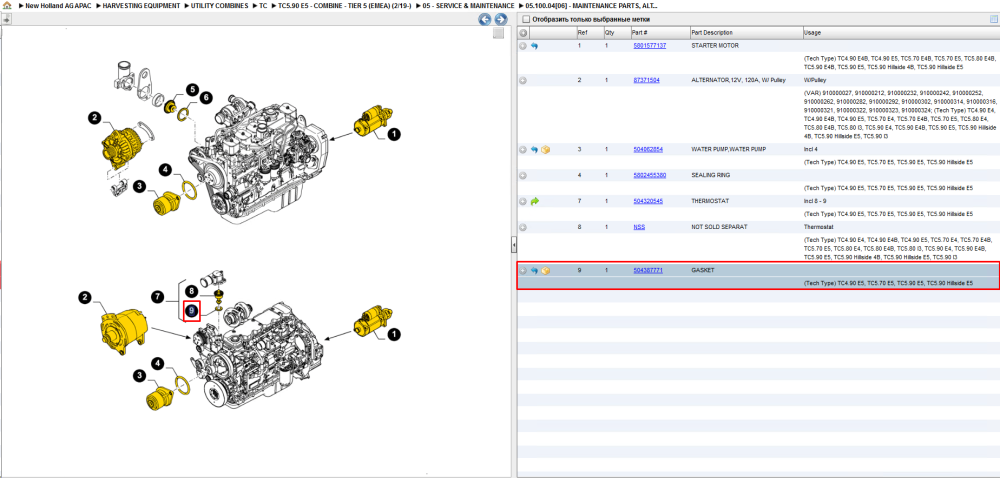The width and height of the screenshot is (1000, 478).
Task: Click the round add icon for GASKET
Action: 523,271
